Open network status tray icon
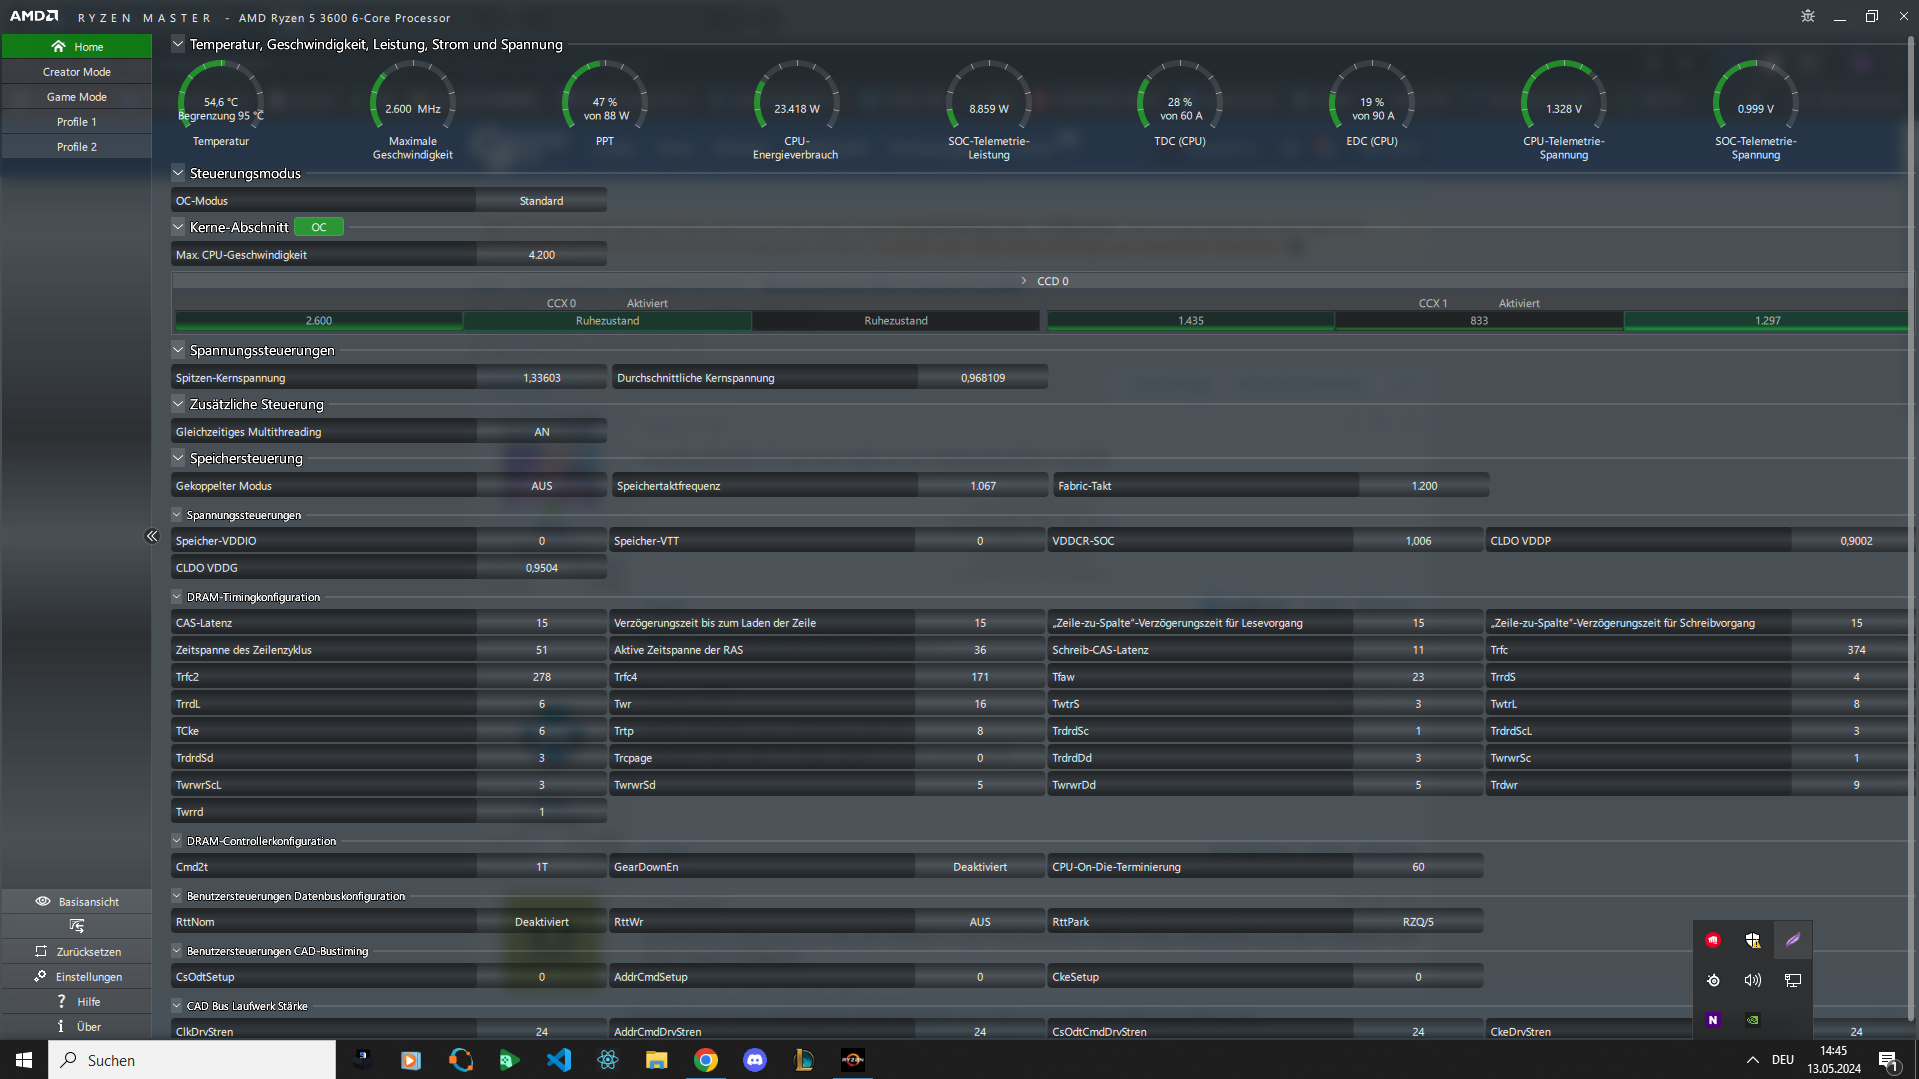 point(1793,980)
